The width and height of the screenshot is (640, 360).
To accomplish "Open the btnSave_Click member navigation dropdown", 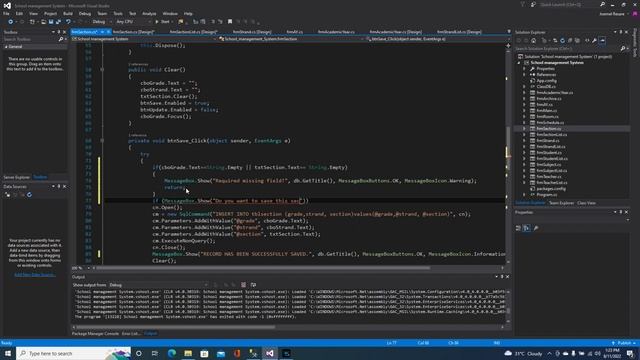I will [x=436, y=39].
